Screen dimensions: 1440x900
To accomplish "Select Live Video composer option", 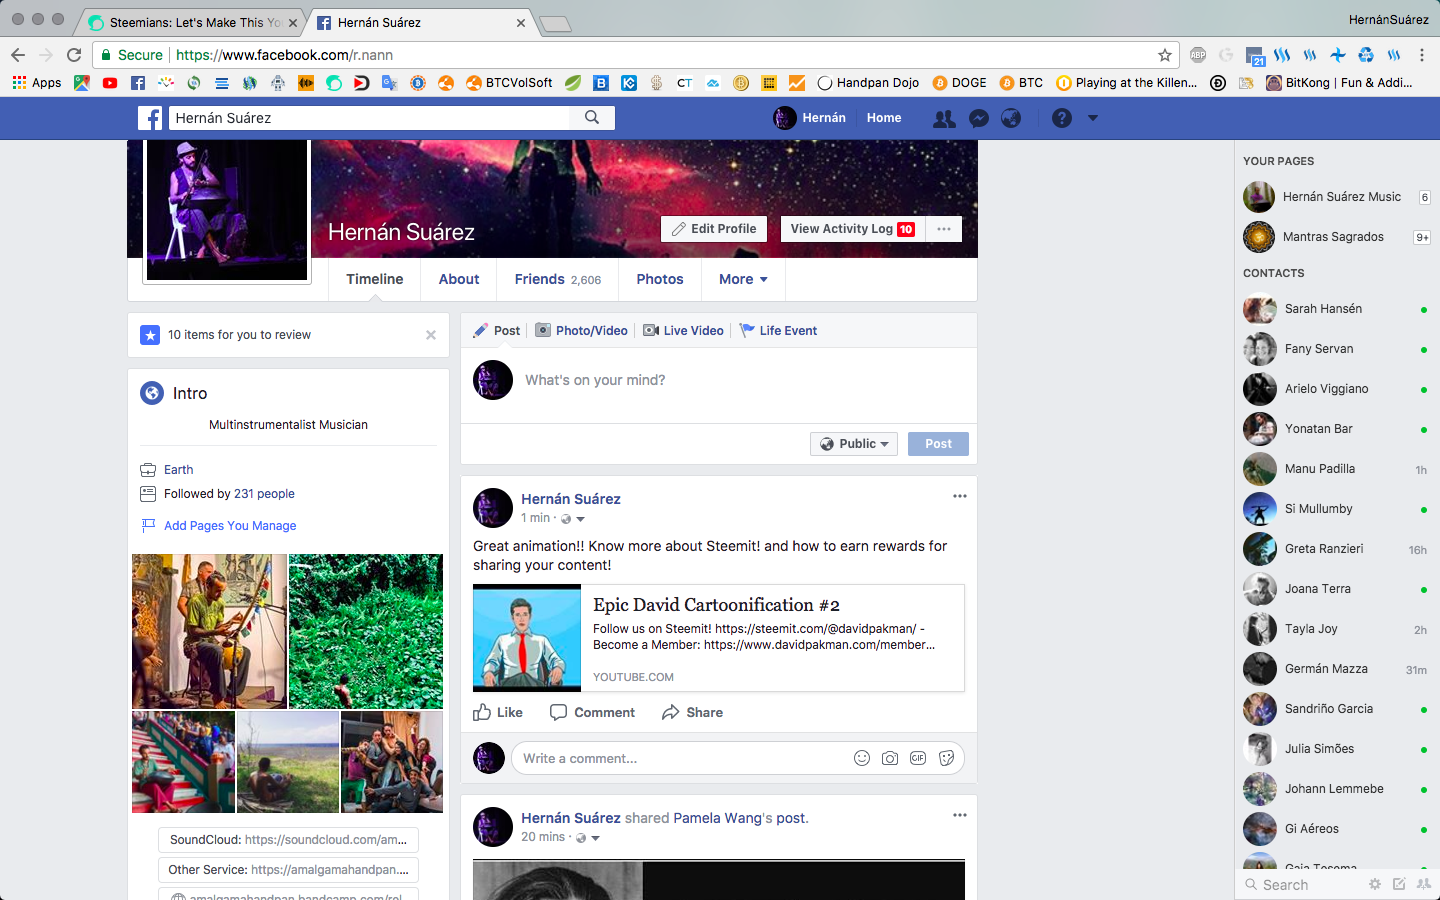I will click(x=683, y=331).
